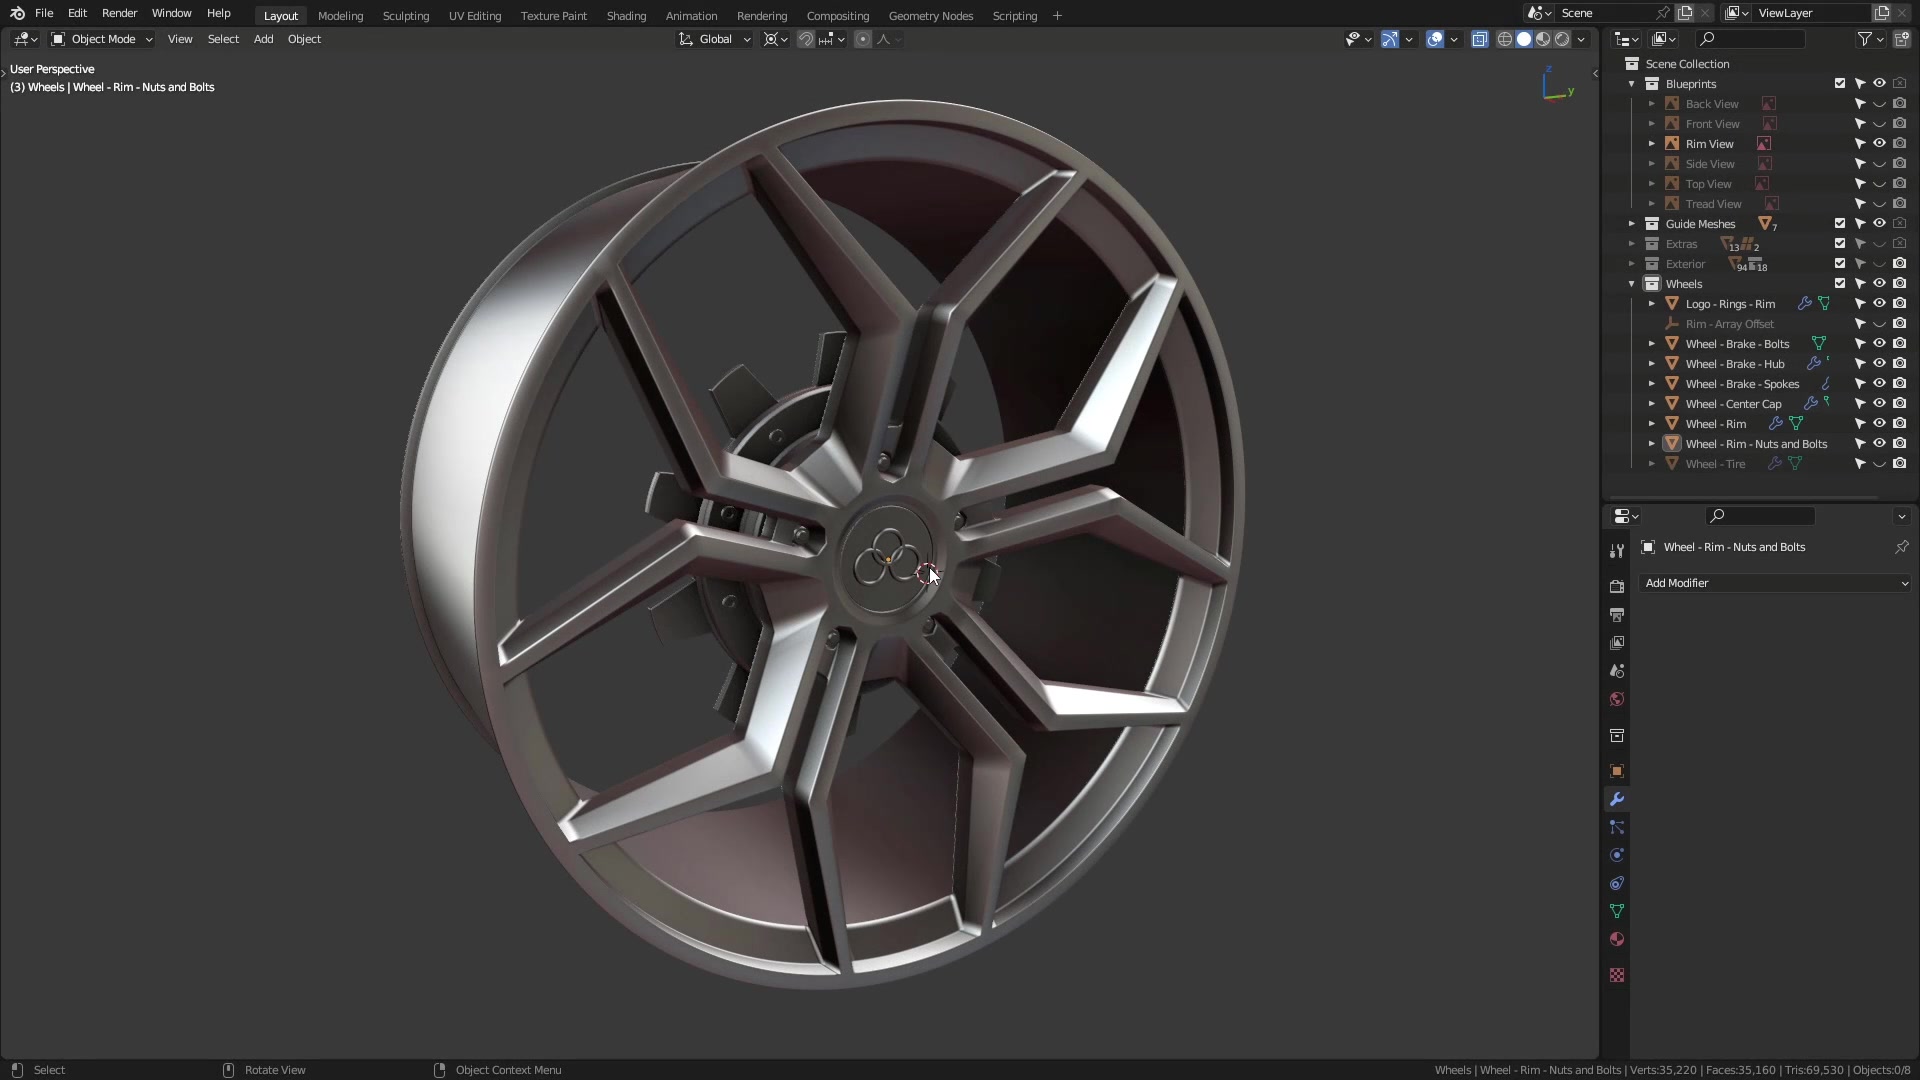The height and width of the screenshot is (1080, 1920).
Task: Show the Wheel - Tire object
Action: coord(1880,464)
